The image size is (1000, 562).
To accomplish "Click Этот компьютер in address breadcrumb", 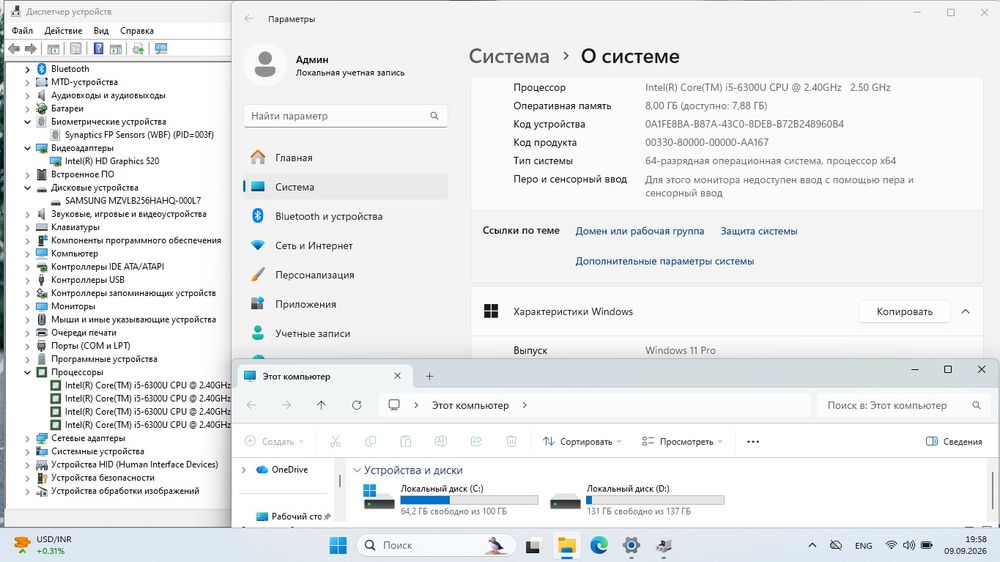I will [x=470, y=405].
